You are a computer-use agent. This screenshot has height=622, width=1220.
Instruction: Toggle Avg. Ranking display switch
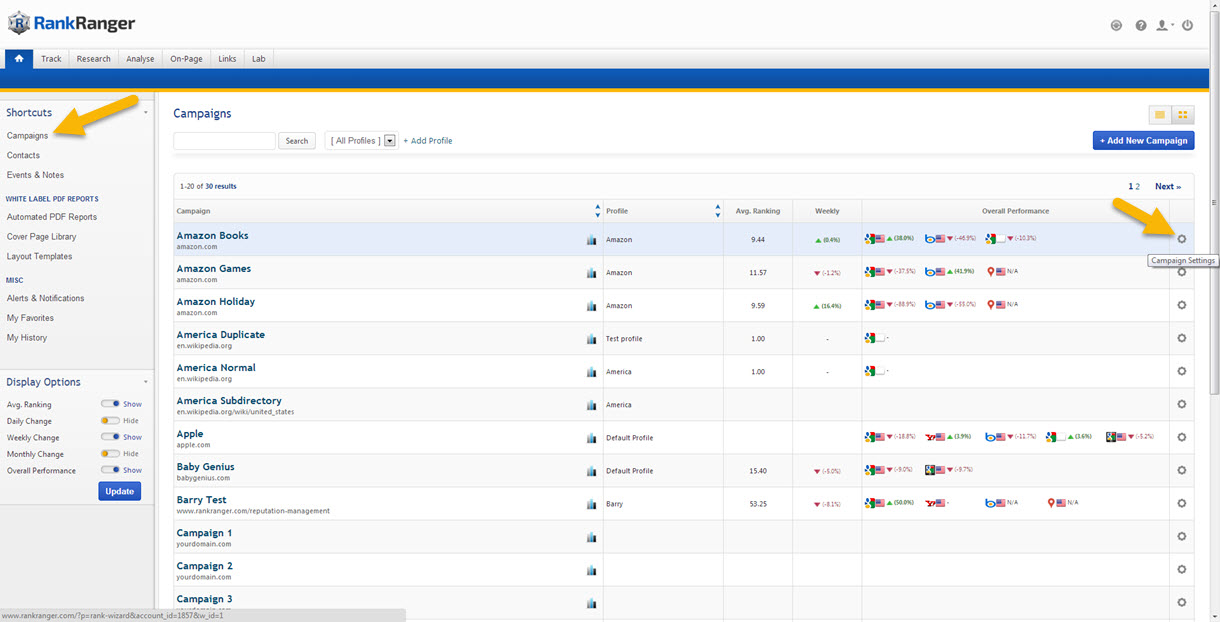110,404
